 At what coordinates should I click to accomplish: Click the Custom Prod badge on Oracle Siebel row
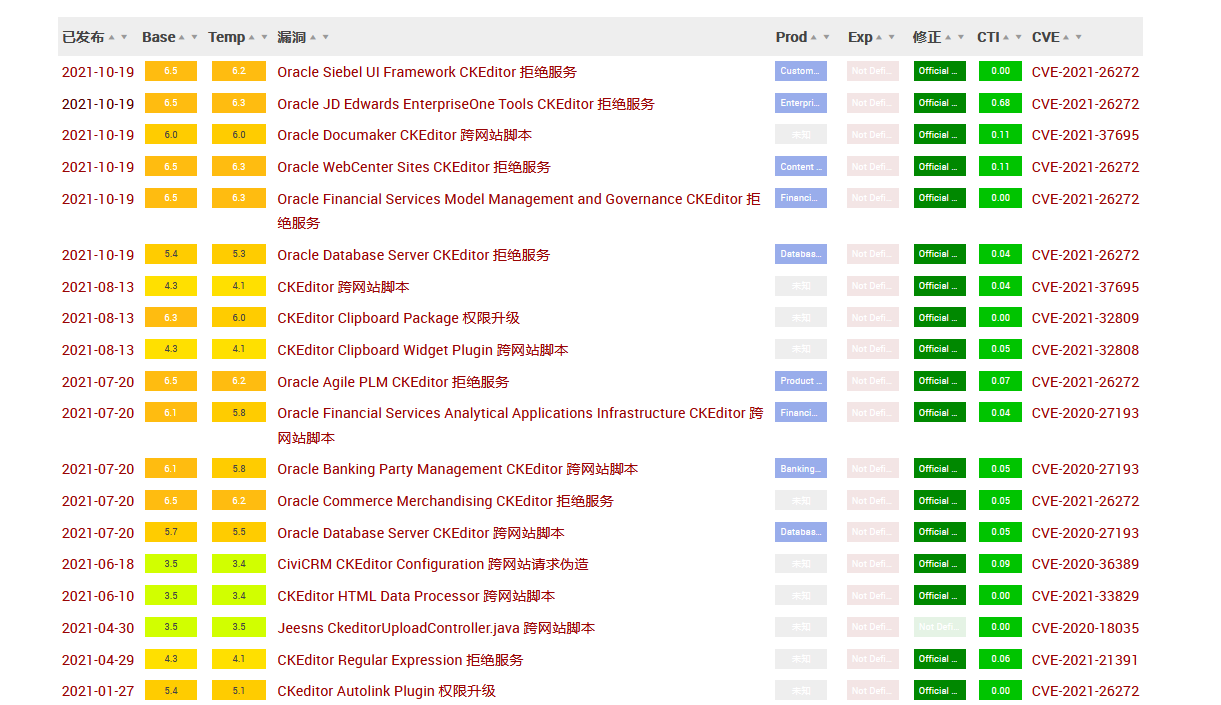[800, 70]
